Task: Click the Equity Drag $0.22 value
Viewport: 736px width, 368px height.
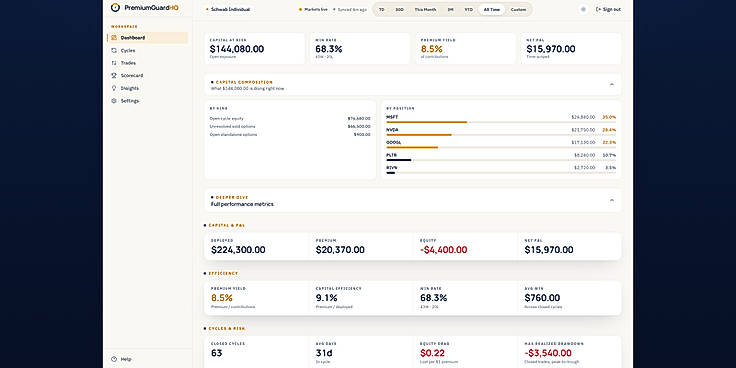Action: tap(432, 353)
